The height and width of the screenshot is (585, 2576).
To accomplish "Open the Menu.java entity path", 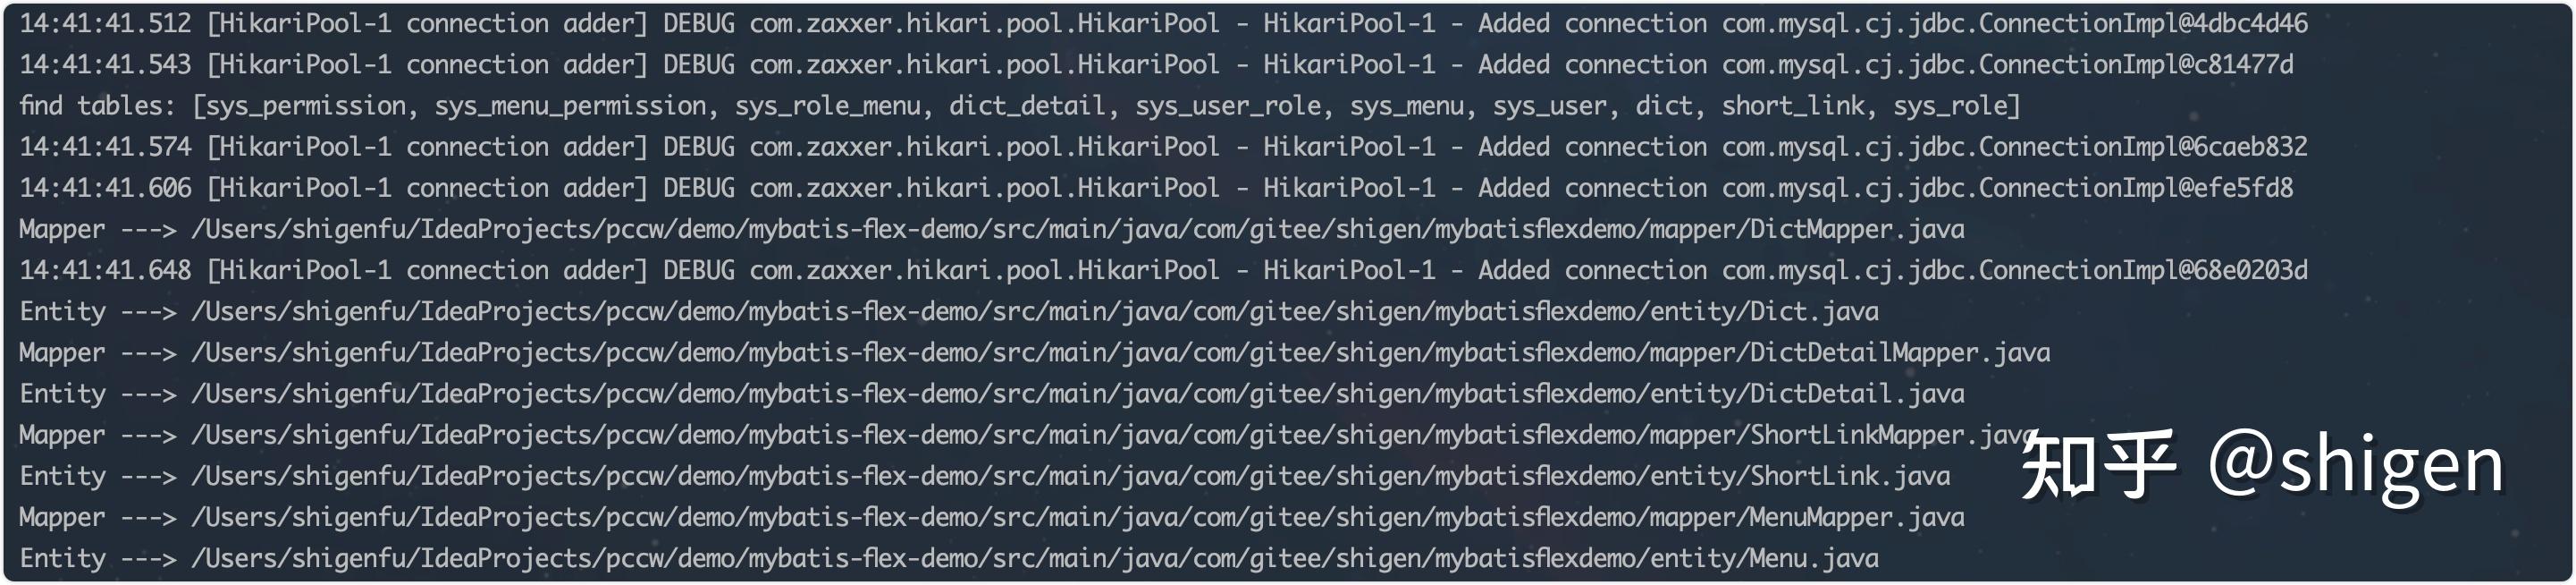I will point(1034,558).
